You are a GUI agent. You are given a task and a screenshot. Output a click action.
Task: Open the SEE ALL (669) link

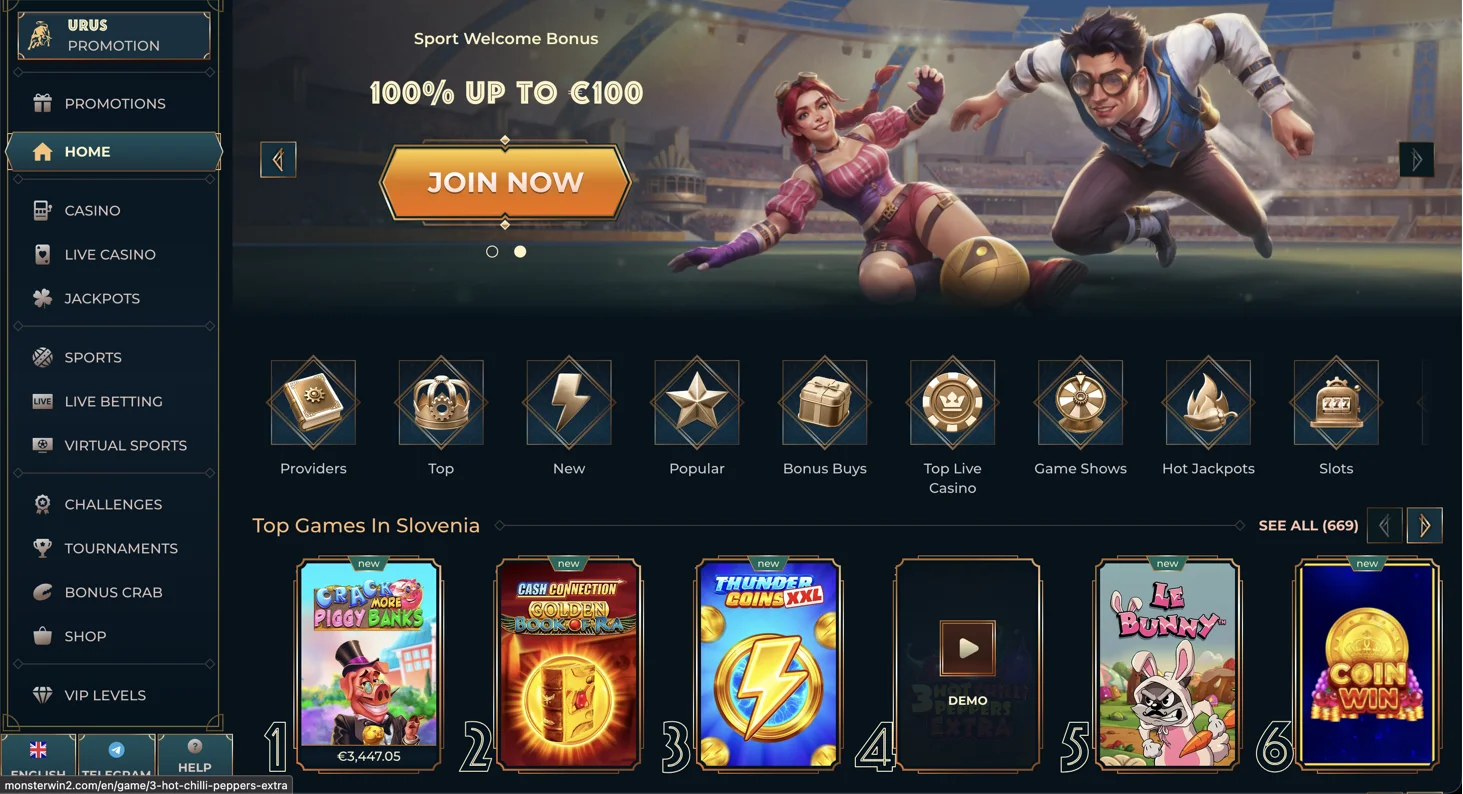[x=1308, y=525]
